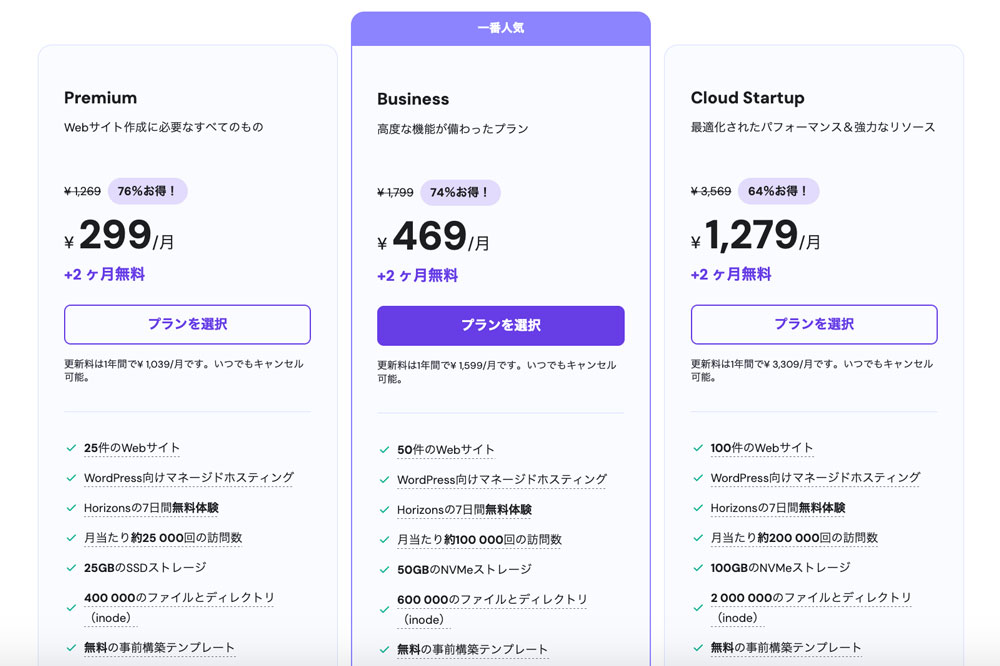Click checkmark next to 100GBのNVMeストレージ

[x=698, y=567]
